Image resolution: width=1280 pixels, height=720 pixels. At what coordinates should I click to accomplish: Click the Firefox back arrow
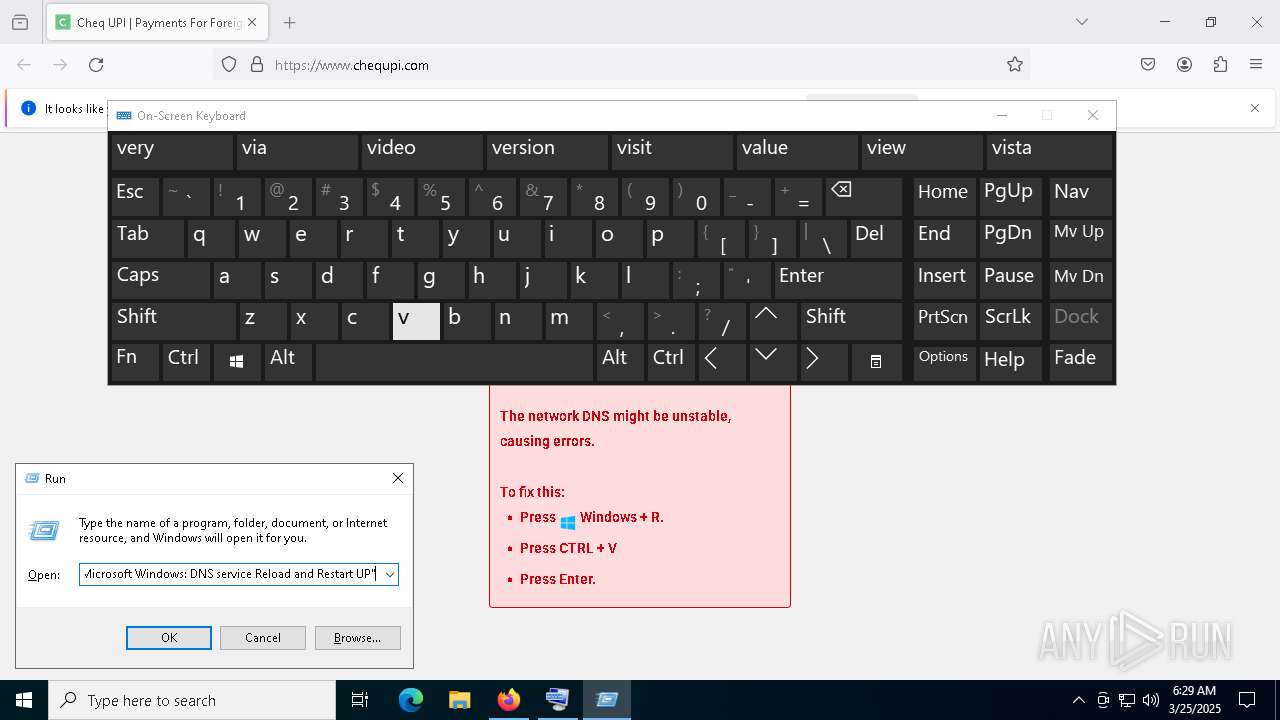tap(24, 65)
